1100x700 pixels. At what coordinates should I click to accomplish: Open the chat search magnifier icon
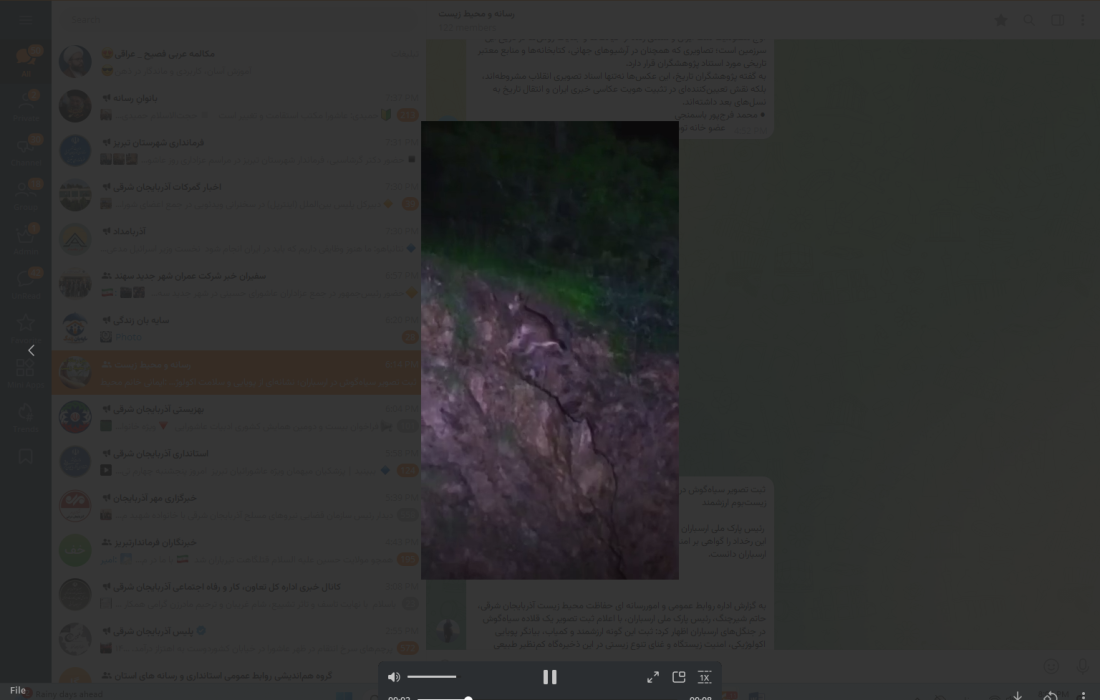point(1028,20)
